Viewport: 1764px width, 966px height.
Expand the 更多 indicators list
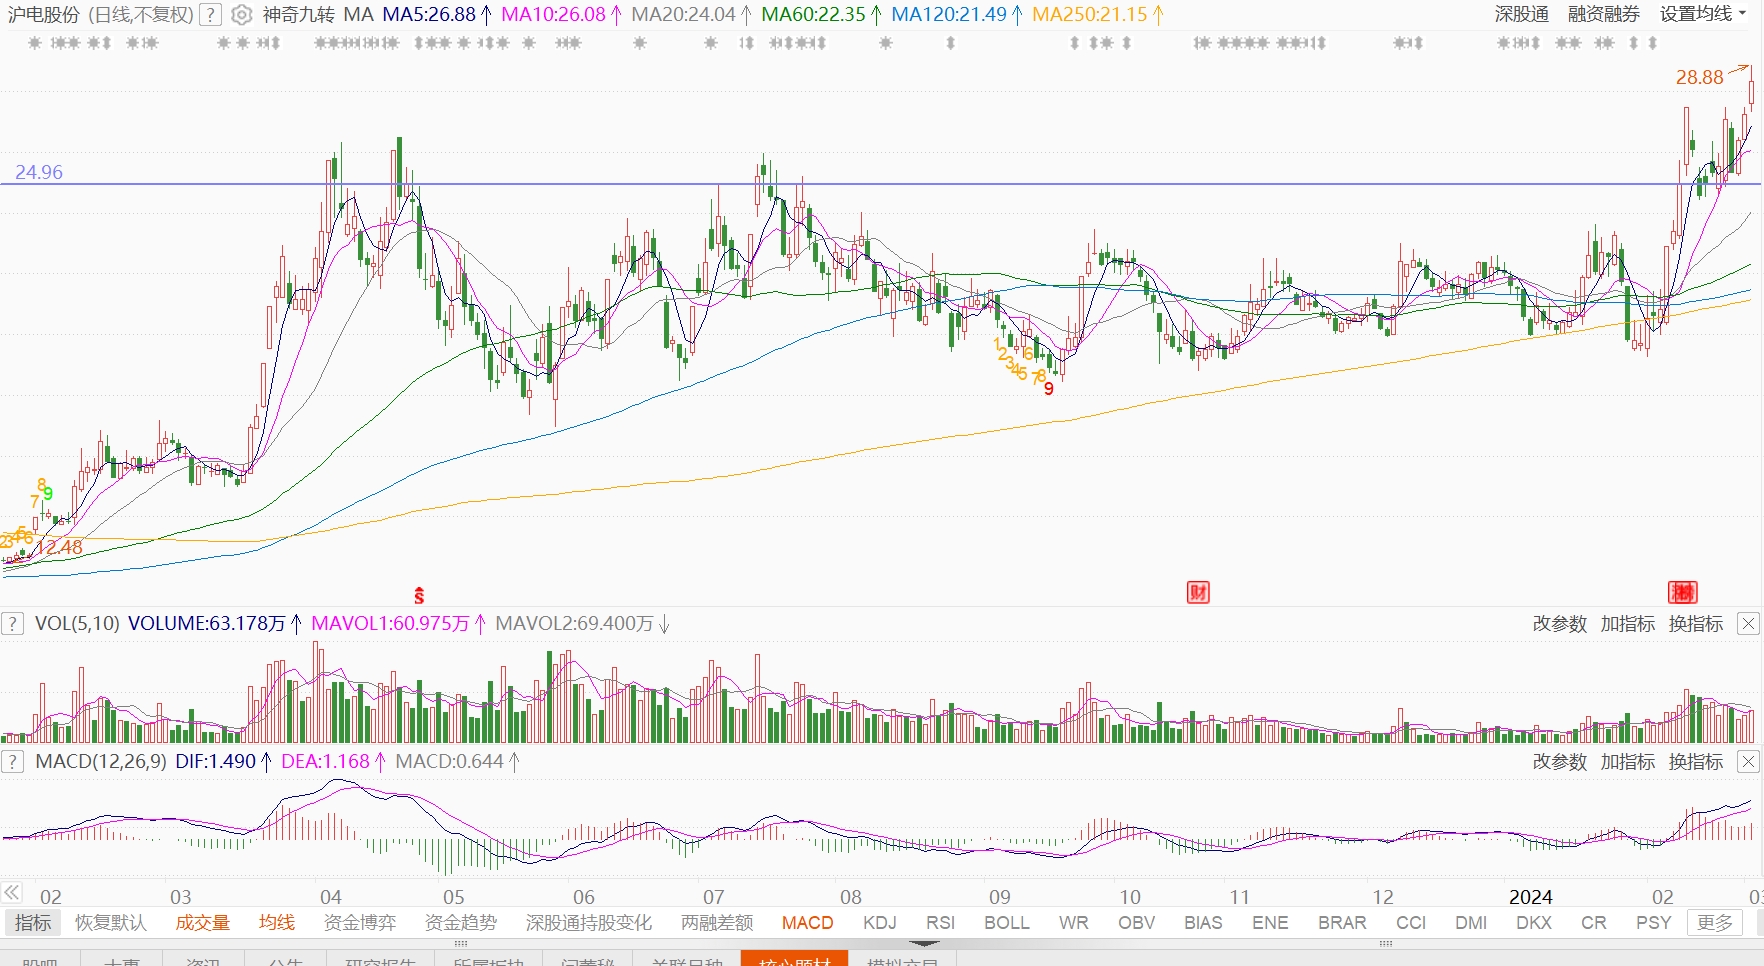1715,923
